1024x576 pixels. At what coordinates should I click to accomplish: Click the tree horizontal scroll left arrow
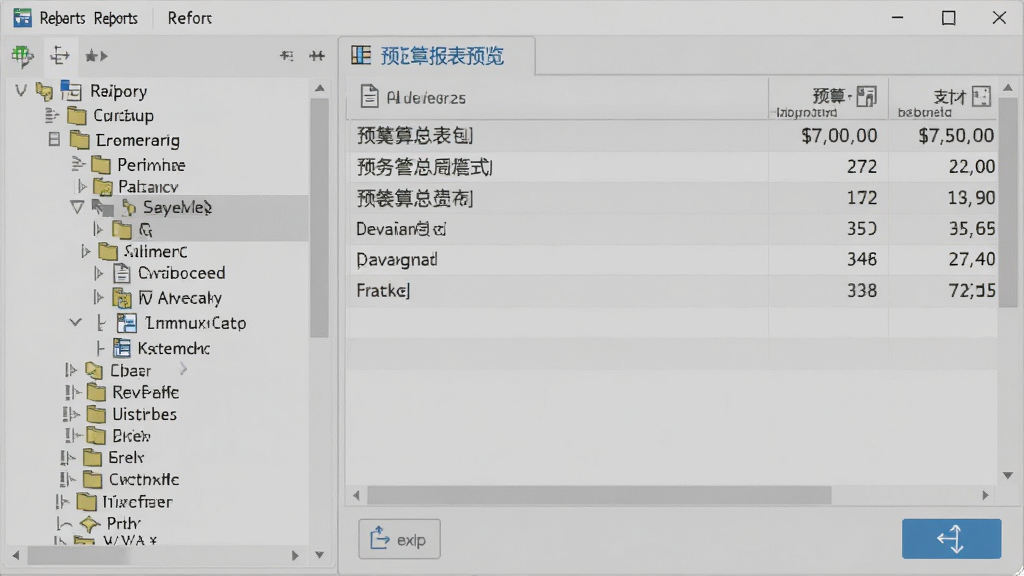(16, 556)
